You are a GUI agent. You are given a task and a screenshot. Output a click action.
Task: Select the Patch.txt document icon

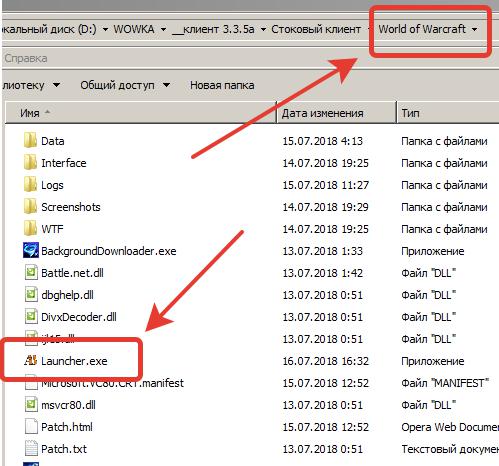[x=31, y=448]
